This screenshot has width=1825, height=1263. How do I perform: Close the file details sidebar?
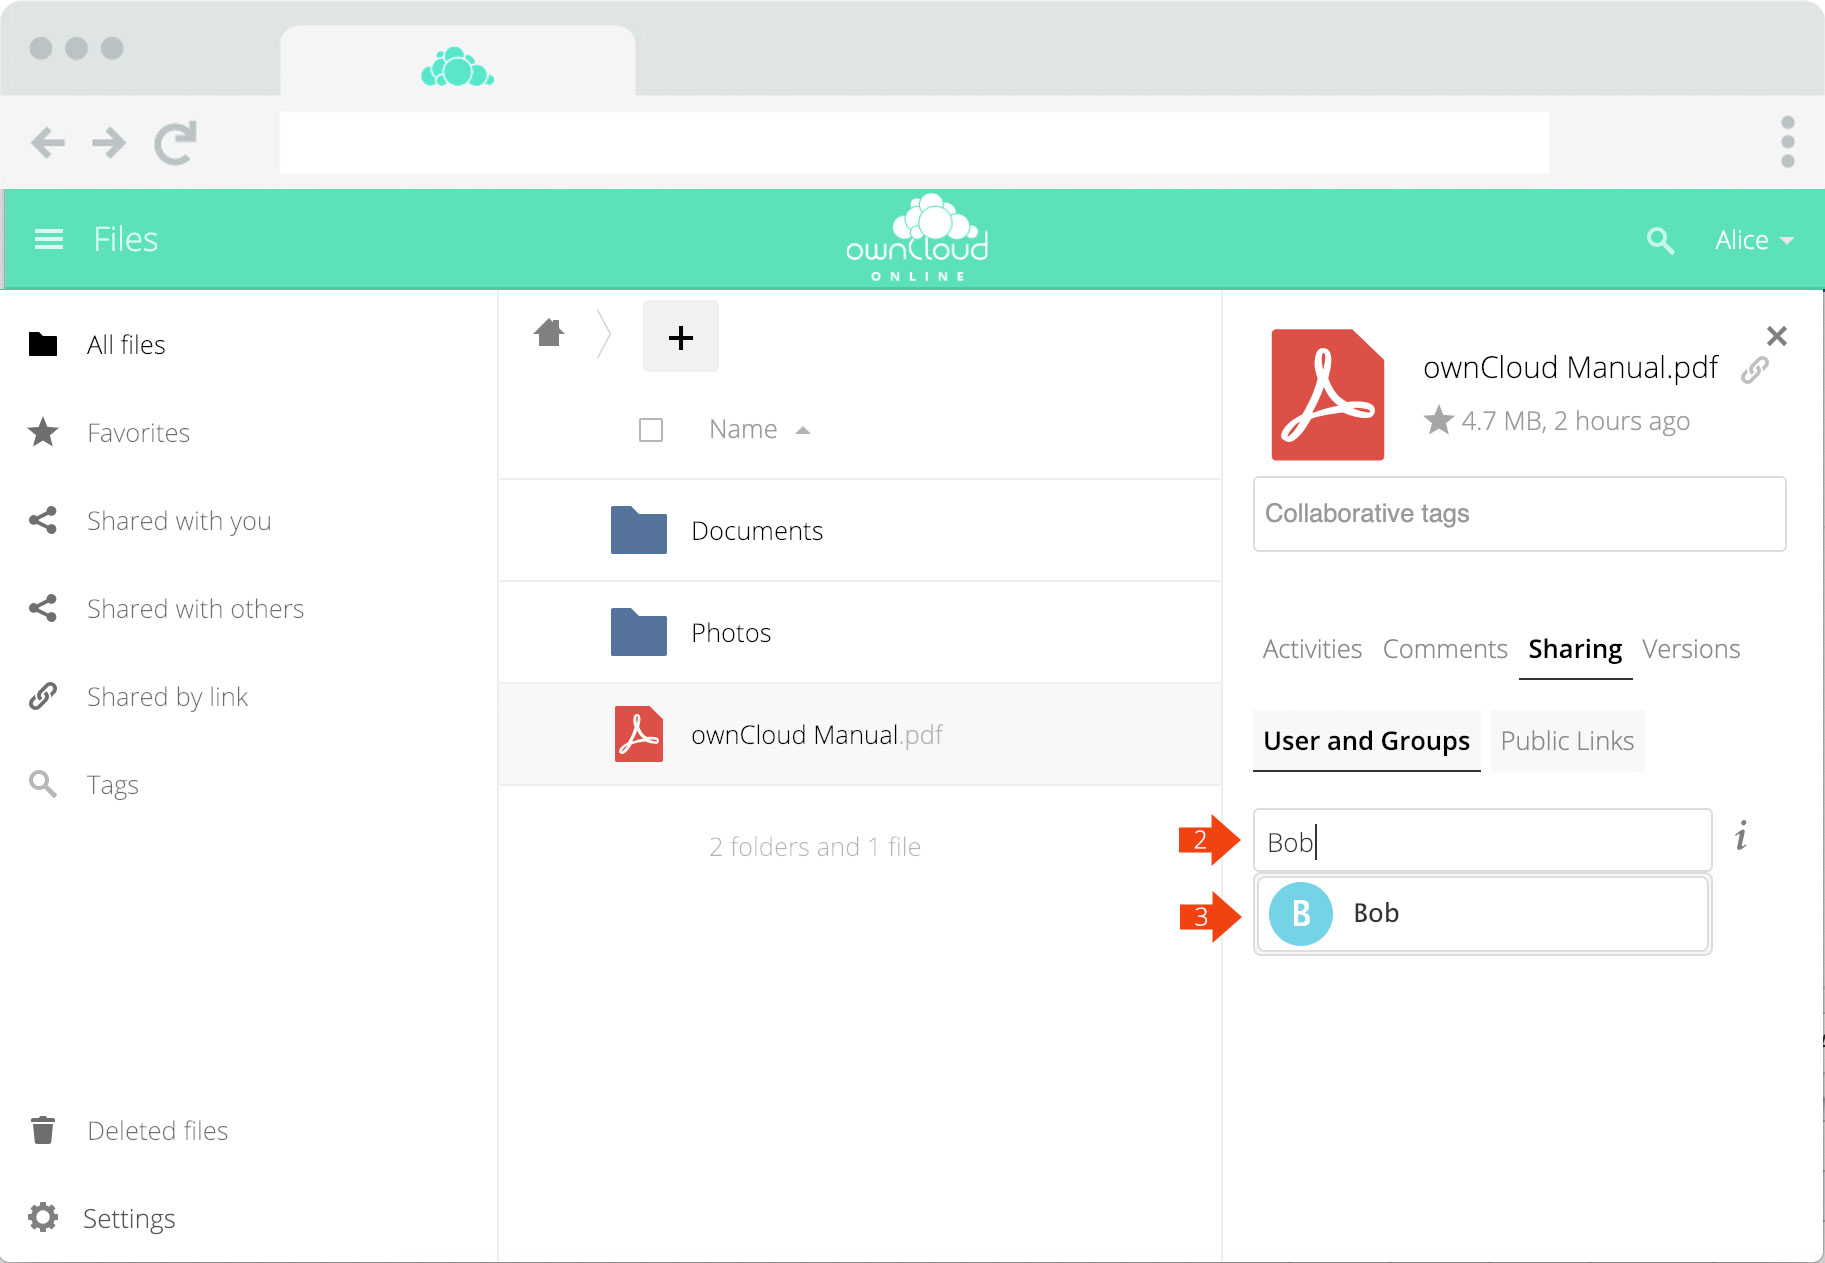1776,336
